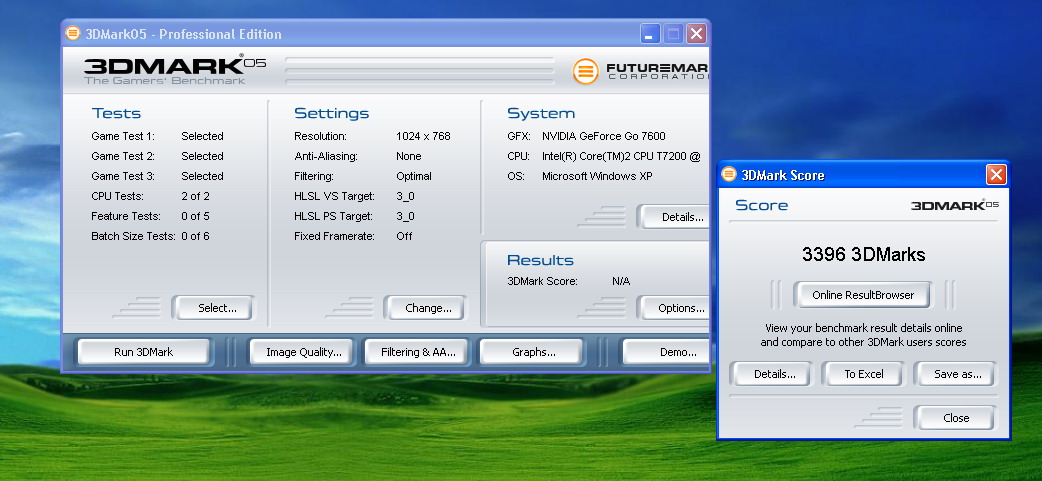Click the '1024 x 768' resolution value

[x=423, y=136]
